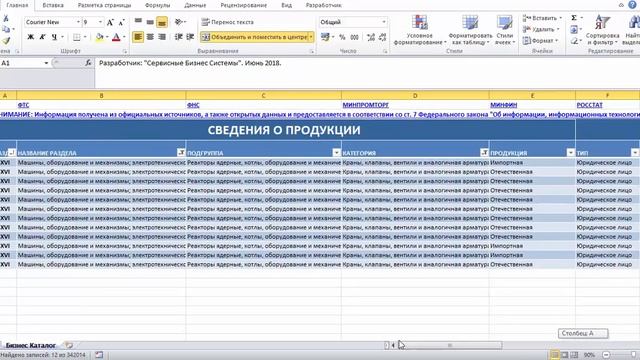
Task: Open Сортировка и фильтр menu
Action: (x=602, y=30)
